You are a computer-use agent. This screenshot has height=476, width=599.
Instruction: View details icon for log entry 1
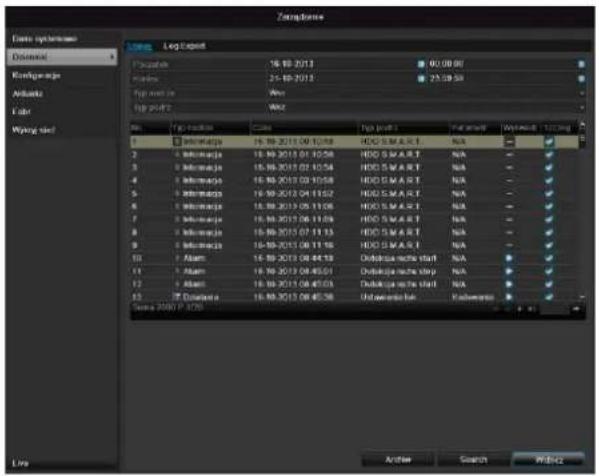tap(549, 142)
